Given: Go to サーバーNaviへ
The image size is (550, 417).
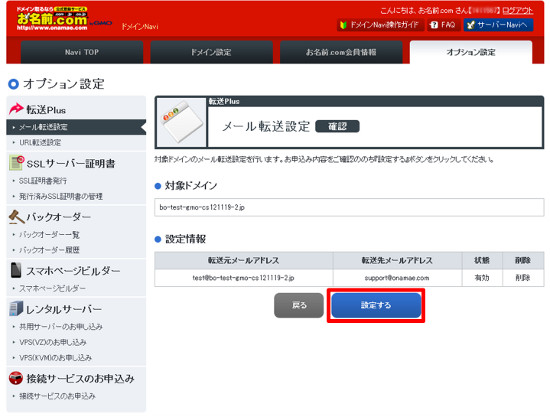Looking at the screenshot, I should [498, 25].
